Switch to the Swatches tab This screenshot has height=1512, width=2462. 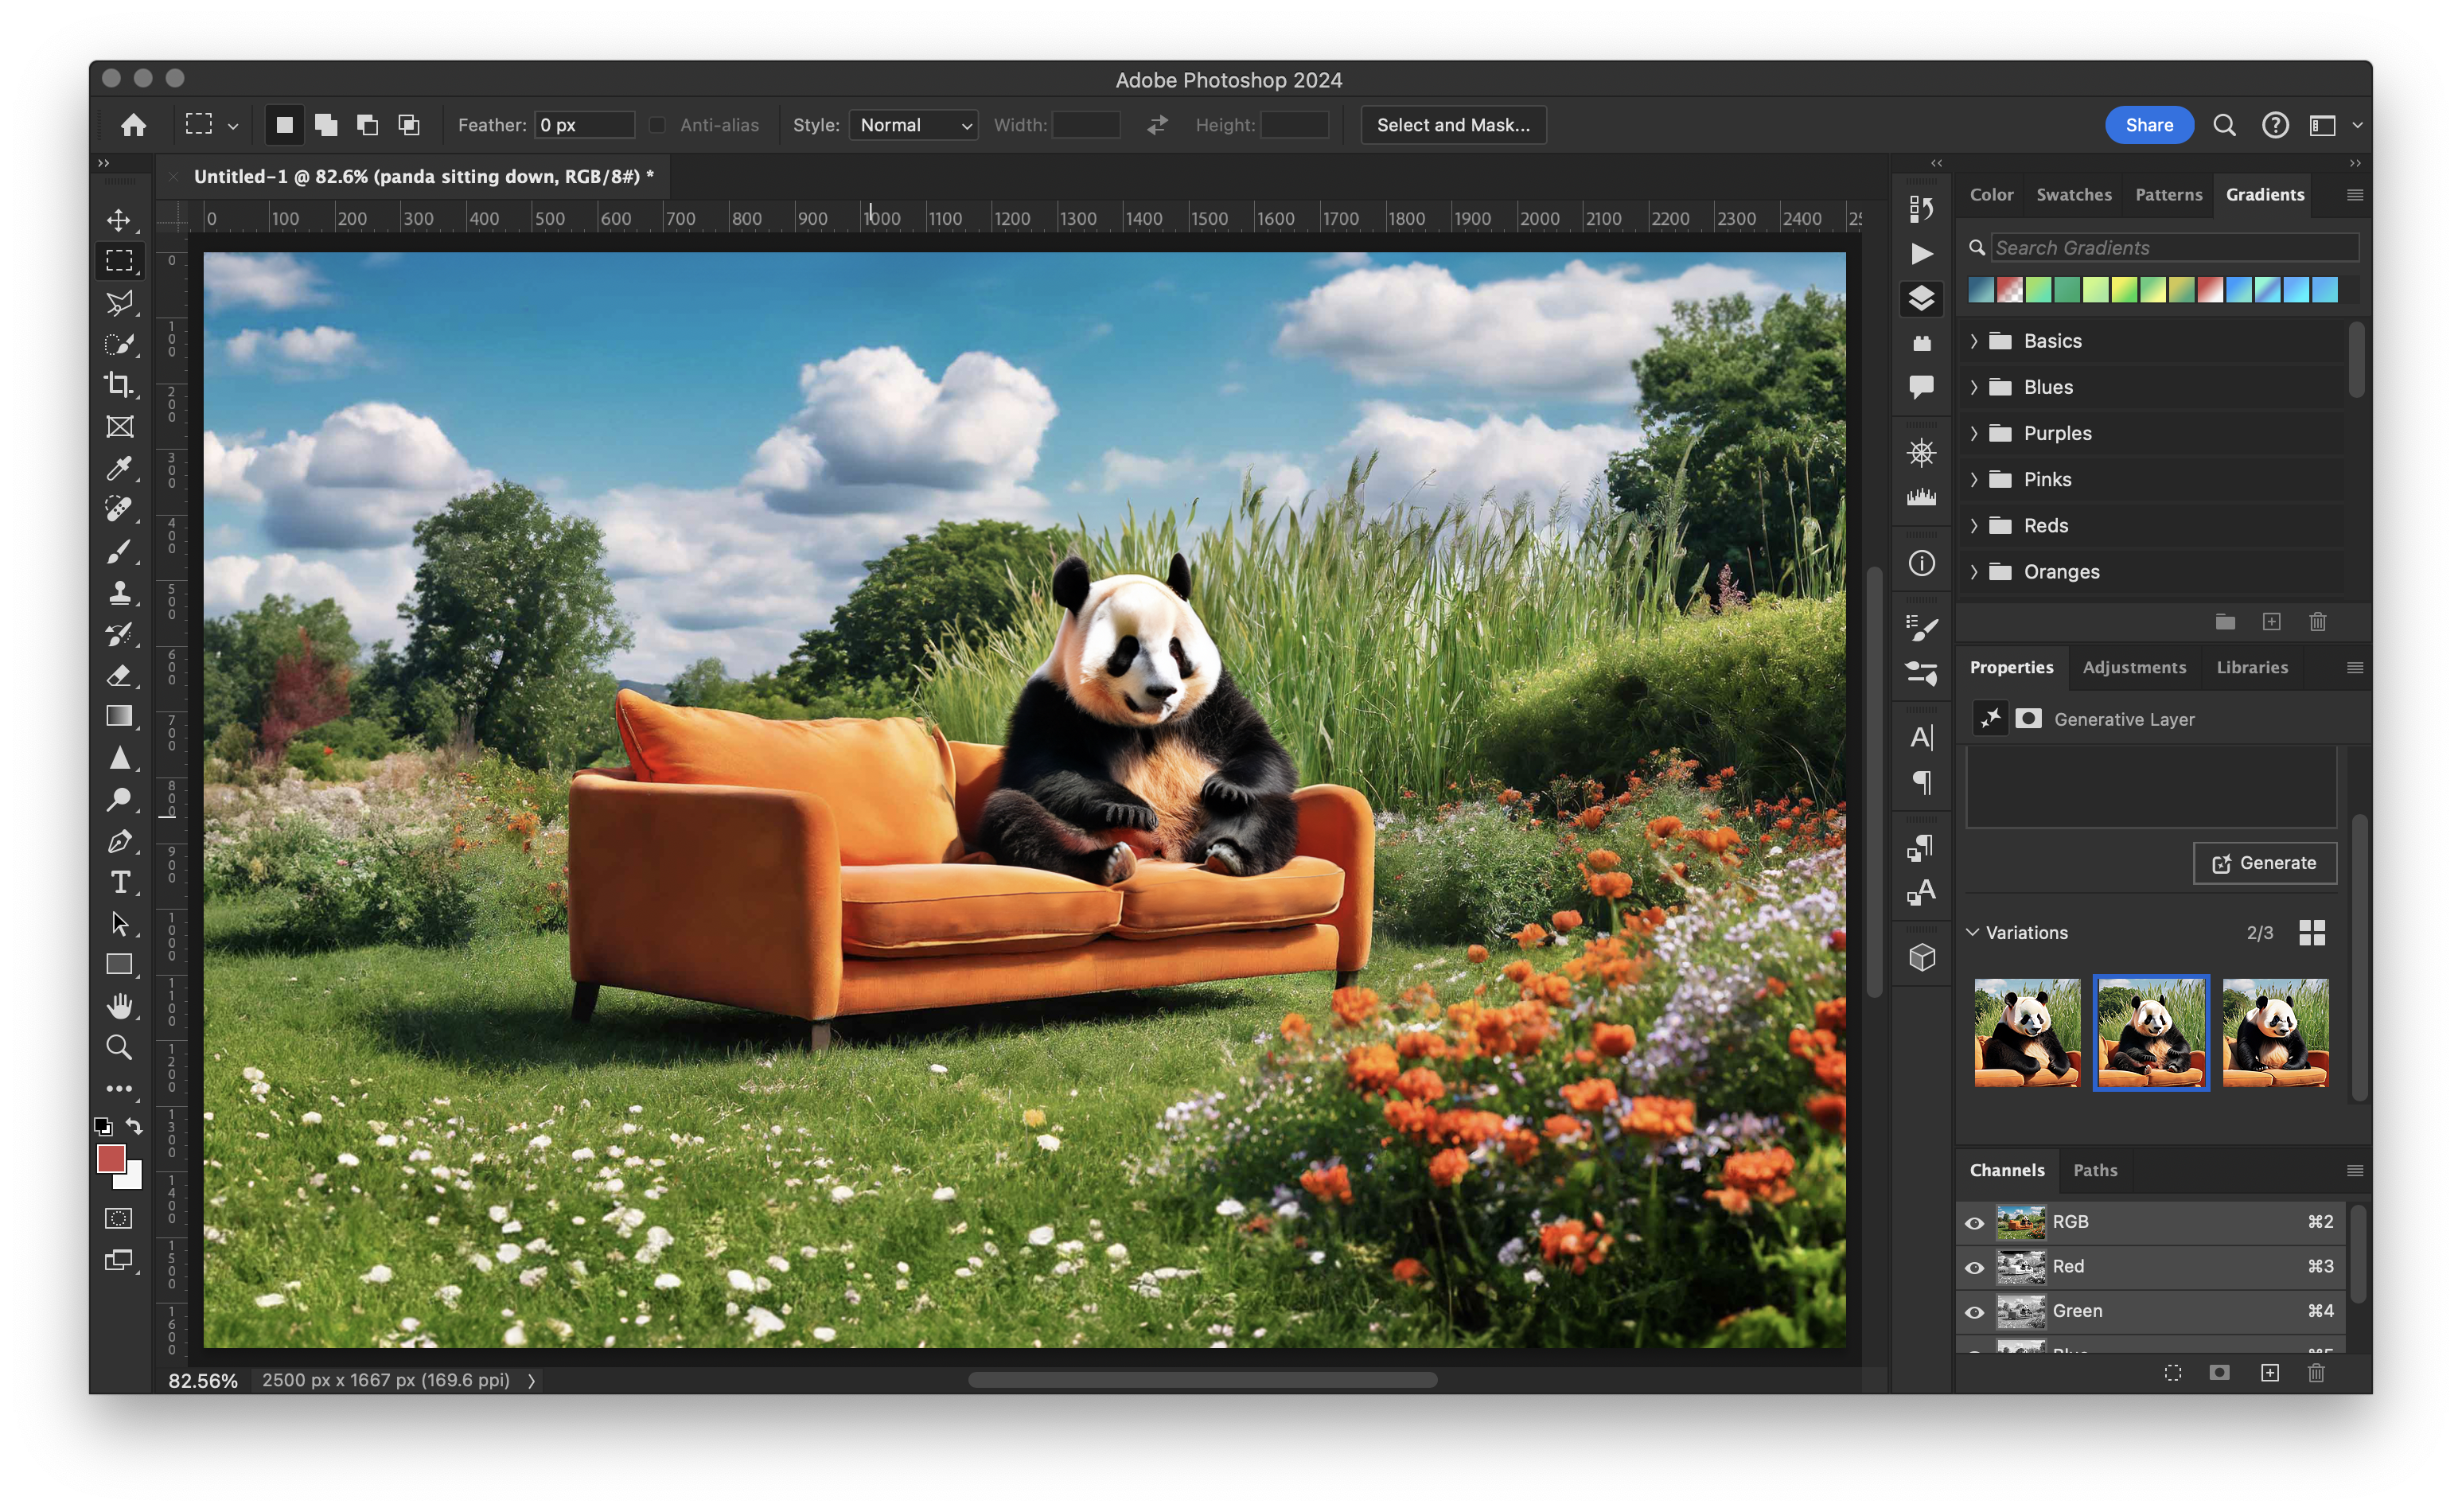click(x=2073, y=194)
